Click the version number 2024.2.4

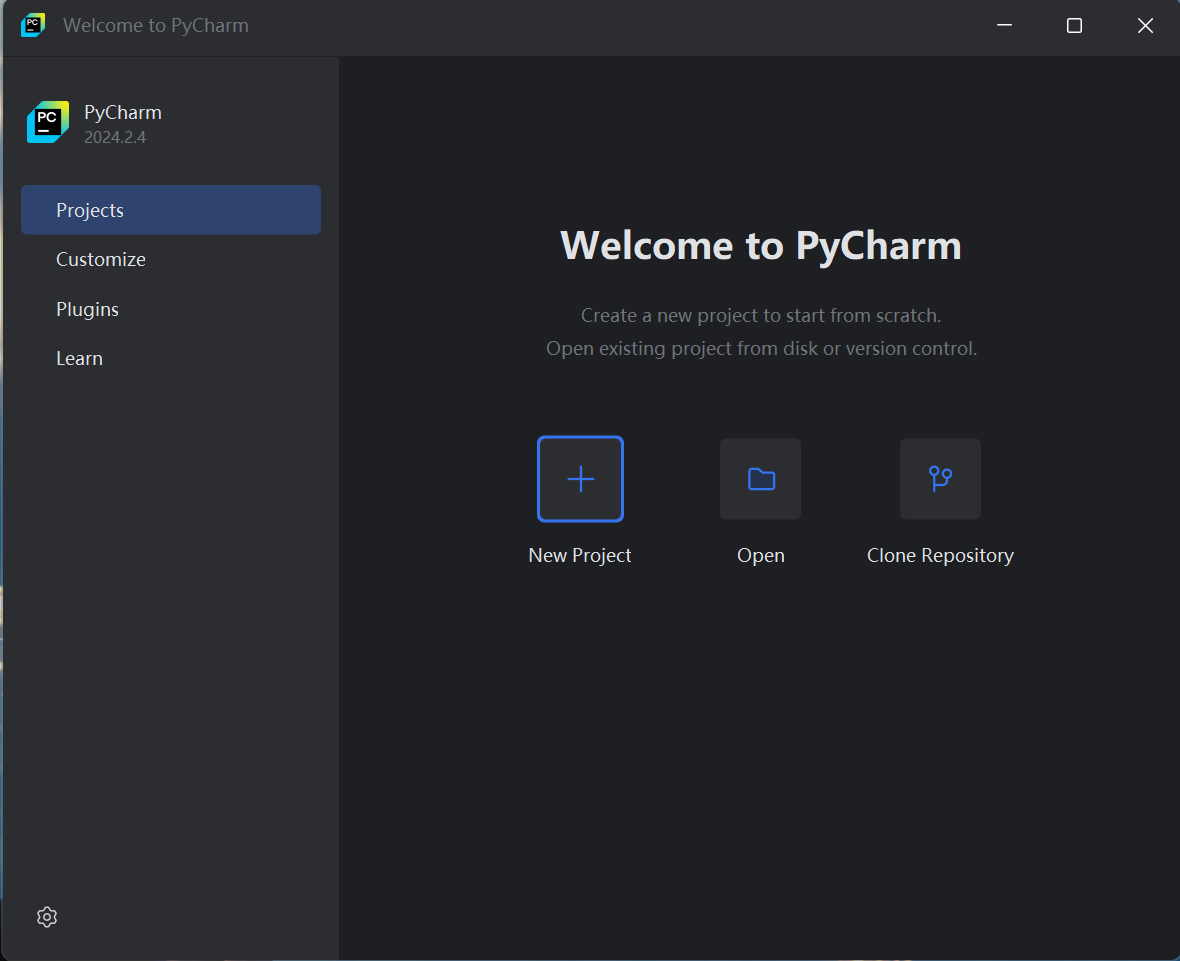(115, 137)
